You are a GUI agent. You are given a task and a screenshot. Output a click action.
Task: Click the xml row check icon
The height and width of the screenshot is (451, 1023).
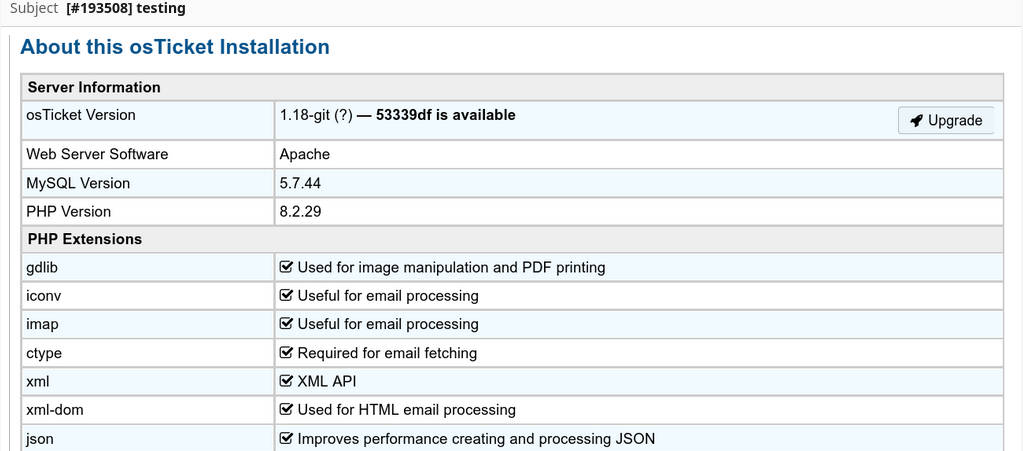click(286, 381)
